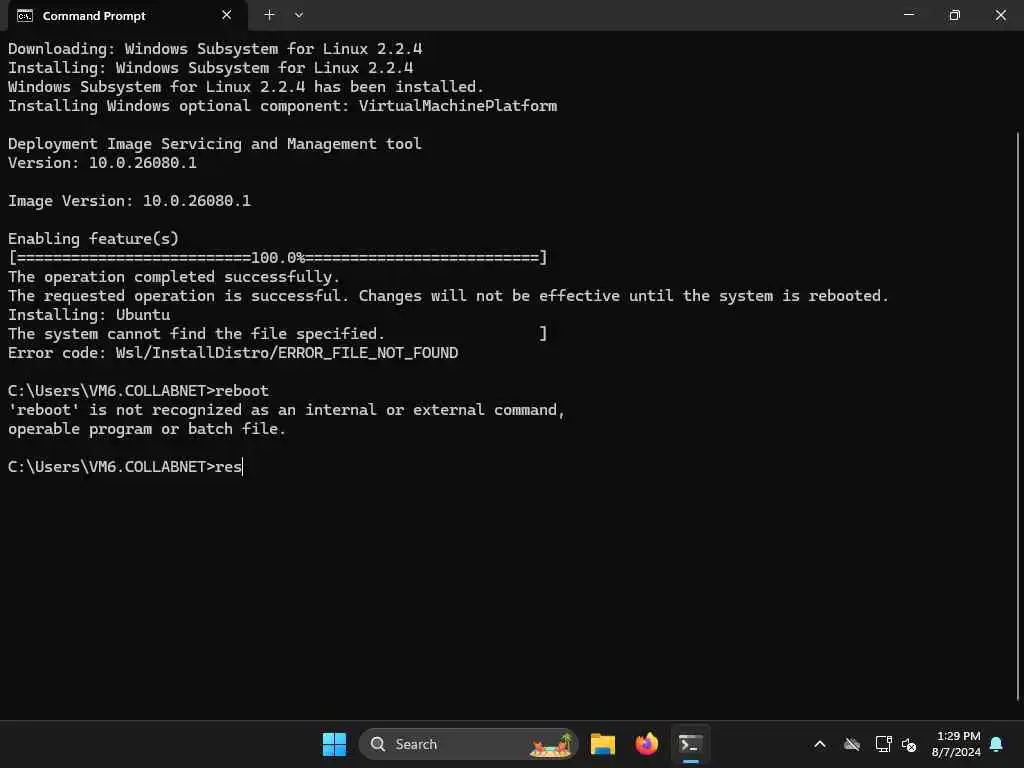This screenshot has height=768, width=1024.
Task: Click 'Windows Subsystem for Linux 2.2.4 has been installed.'
Action: (x=246, y=87)
